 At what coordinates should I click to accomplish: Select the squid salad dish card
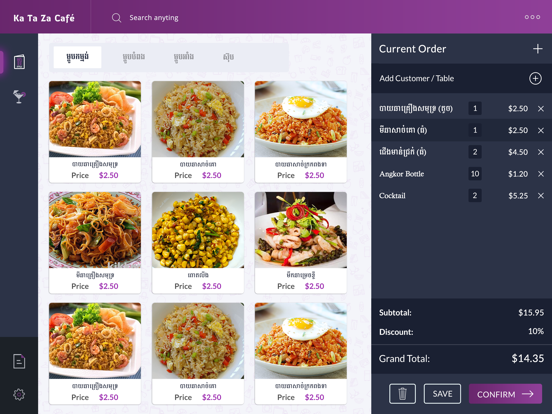[301, 243]
